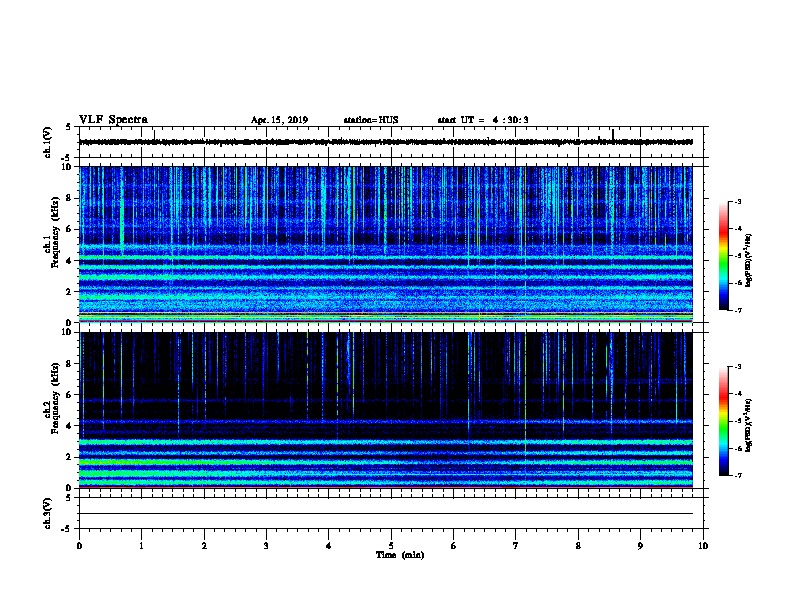The width and height of the screenshot is (792, 612).
Task: Click the 'VLF Spectra' title text
Action: point(113,120)
